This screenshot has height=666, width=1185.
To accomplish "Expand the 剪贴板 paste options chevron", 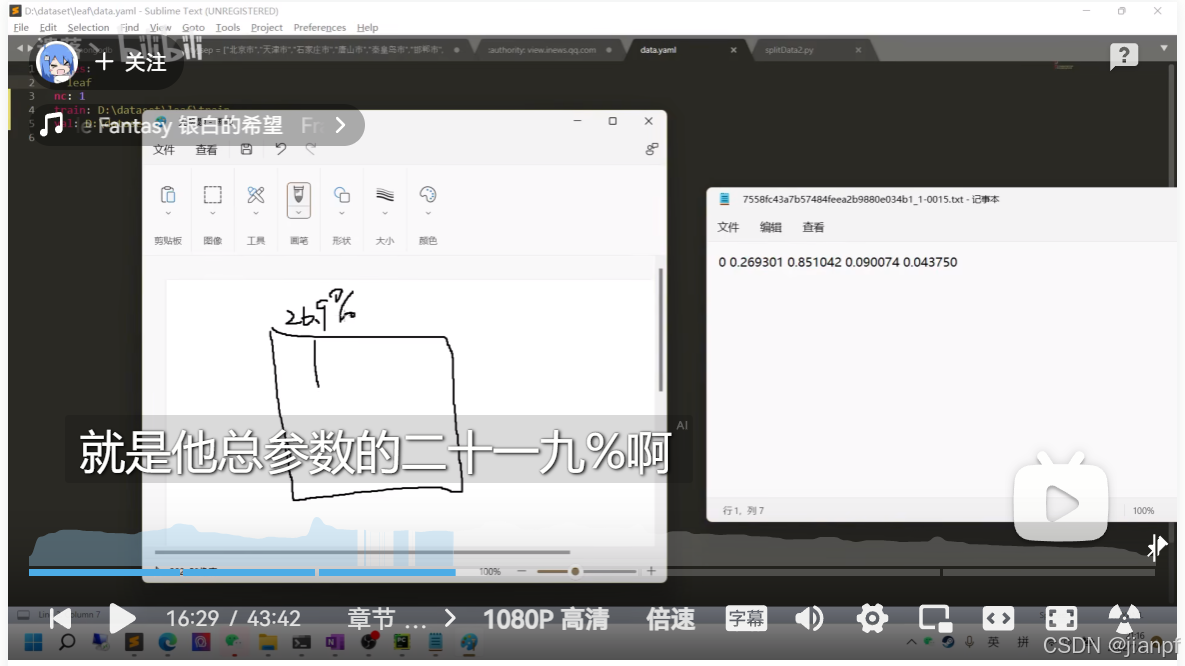I will click(168, 214).
